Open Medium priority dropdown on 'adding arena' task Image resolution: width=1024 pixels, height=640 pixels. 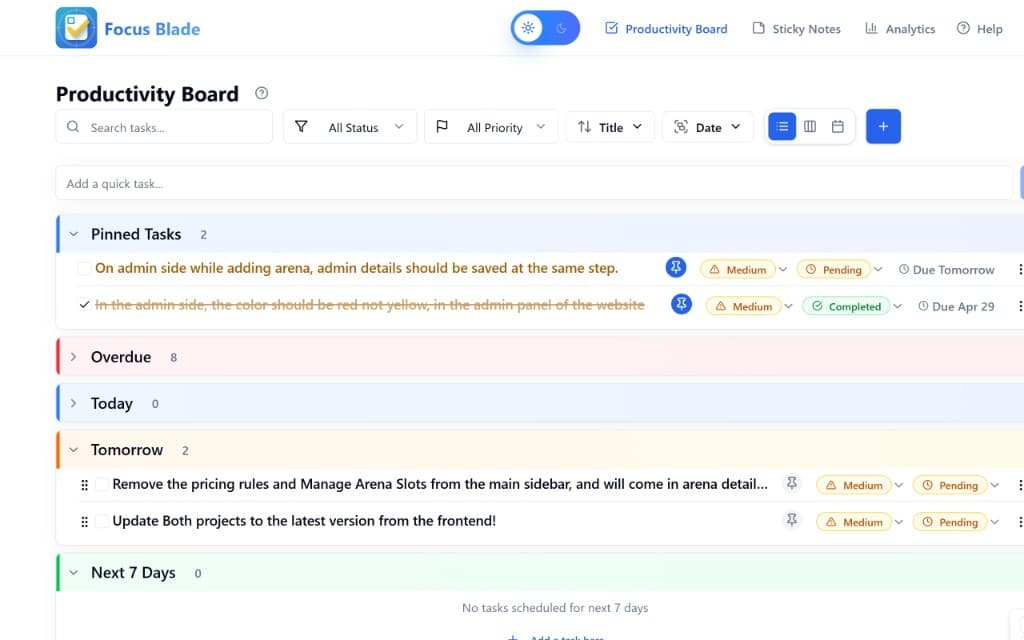tap(744, 269)
